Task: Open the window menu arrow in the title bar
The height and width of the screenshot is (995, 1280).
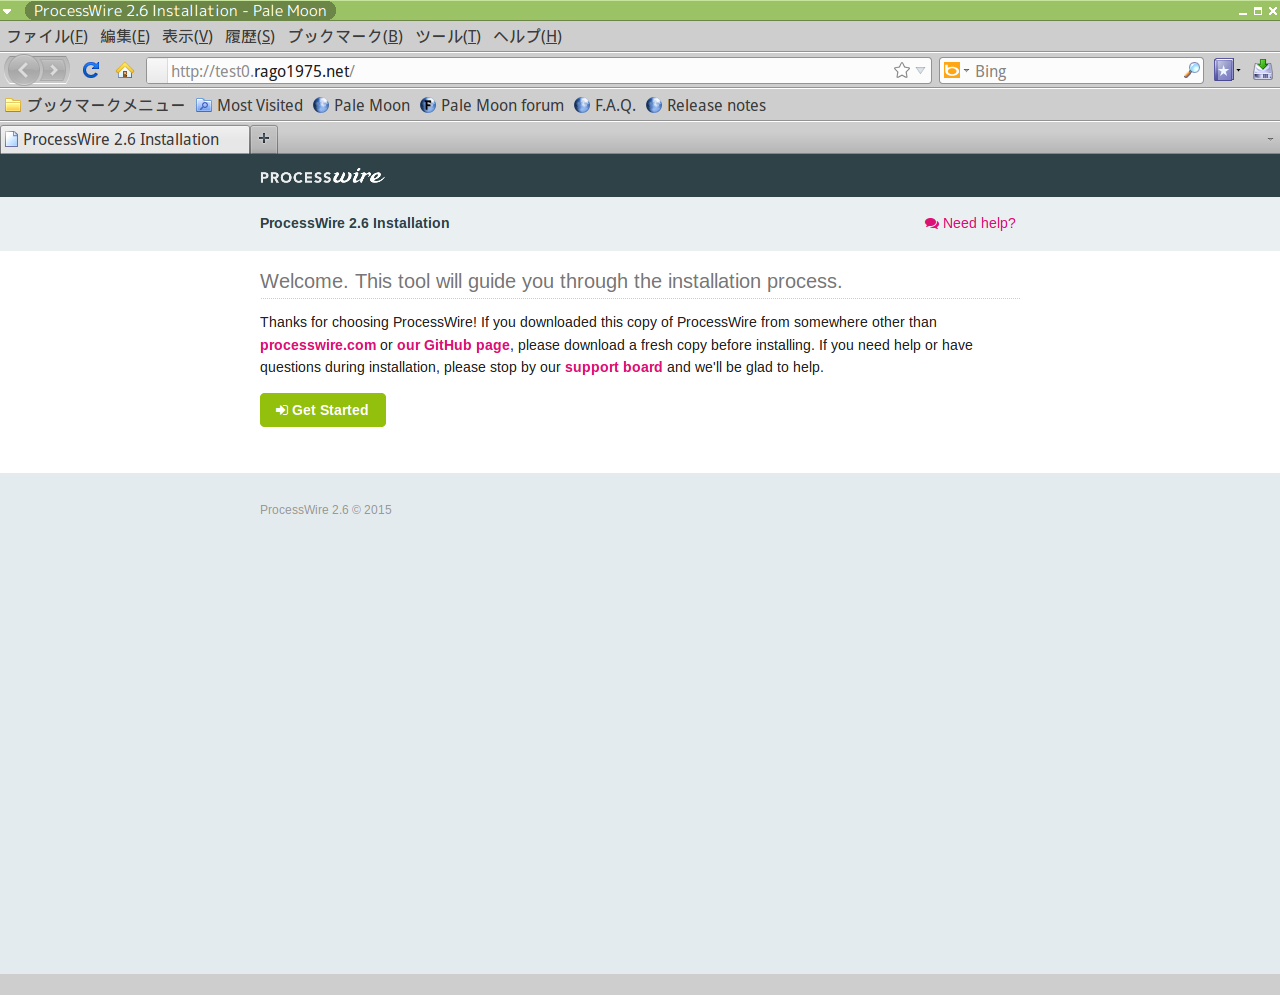Action: pos(8,11)
